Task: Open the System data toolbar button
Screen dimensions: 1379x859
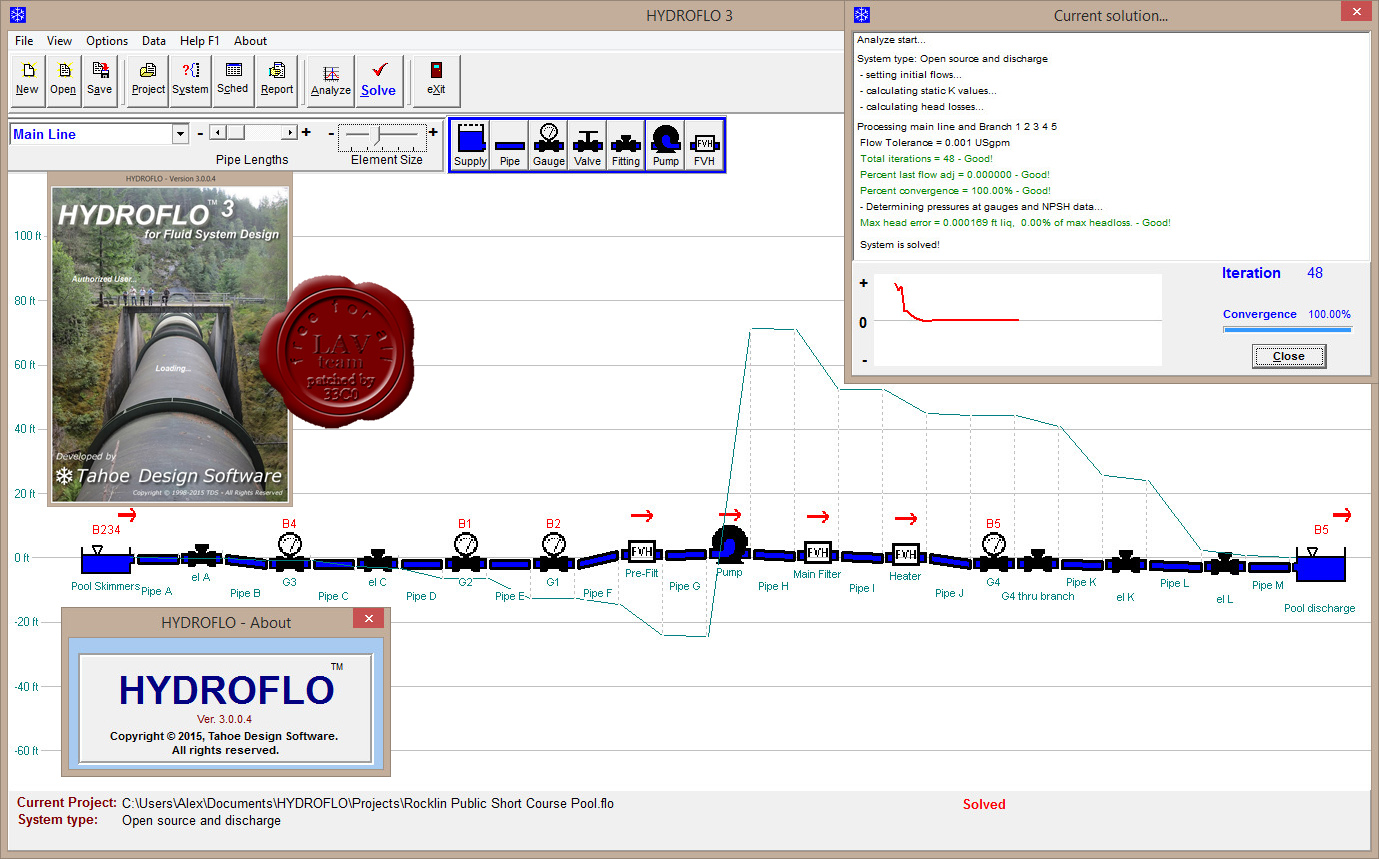Action: click(190, 79)
